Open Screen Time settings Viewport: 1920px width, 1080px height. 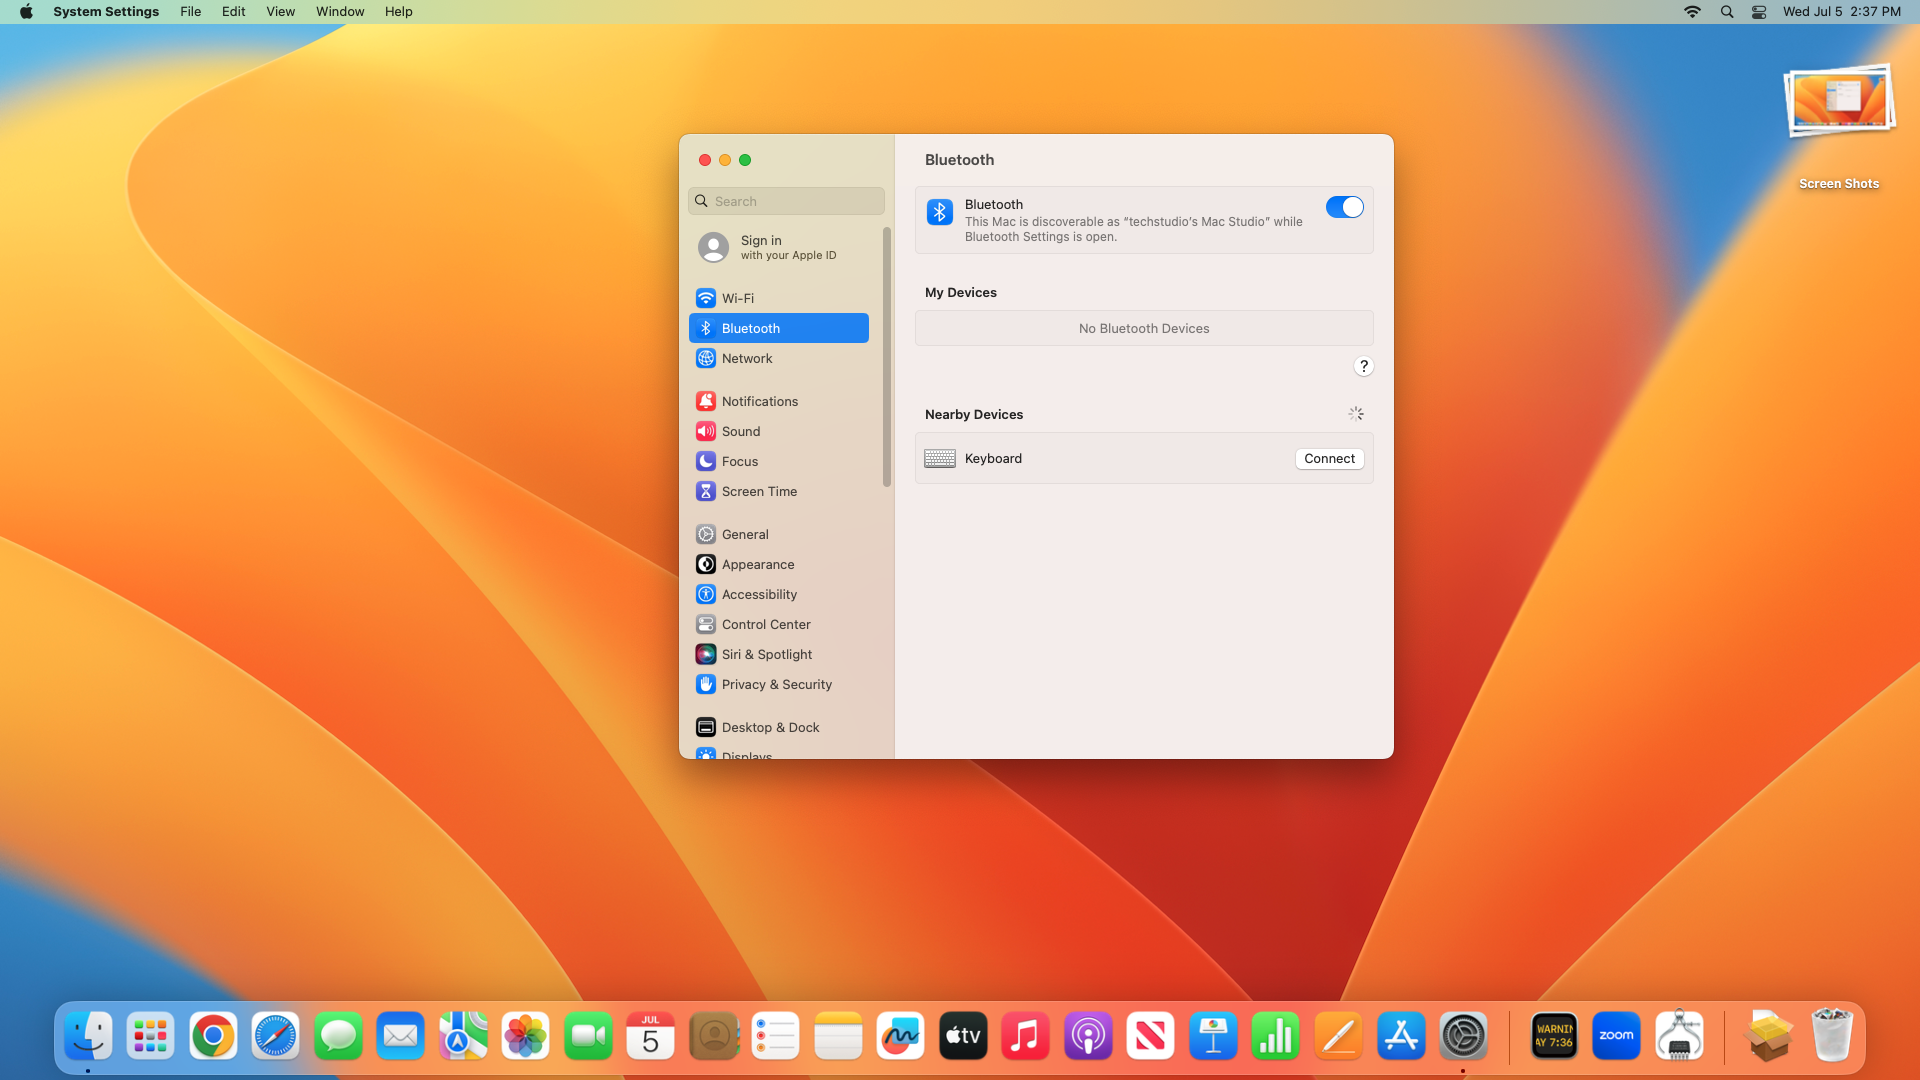coord(779,491)
